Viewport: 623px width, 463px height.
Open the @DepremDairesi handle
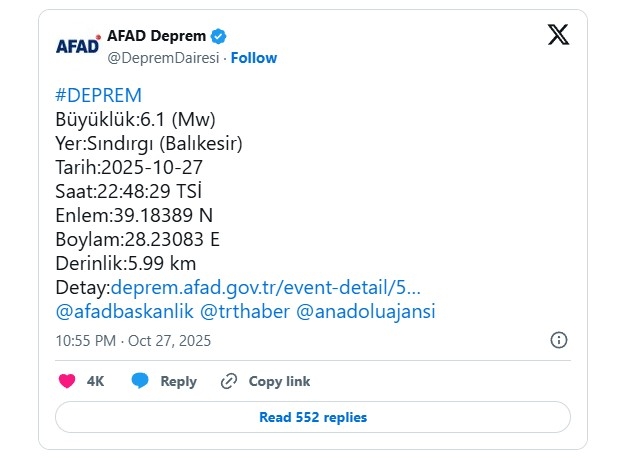162,58
